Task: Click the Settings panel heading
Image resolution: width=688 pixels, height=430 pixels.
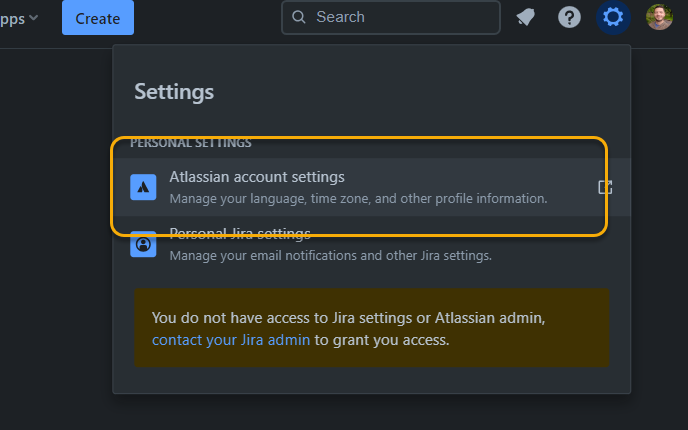Action: [174, 92]
